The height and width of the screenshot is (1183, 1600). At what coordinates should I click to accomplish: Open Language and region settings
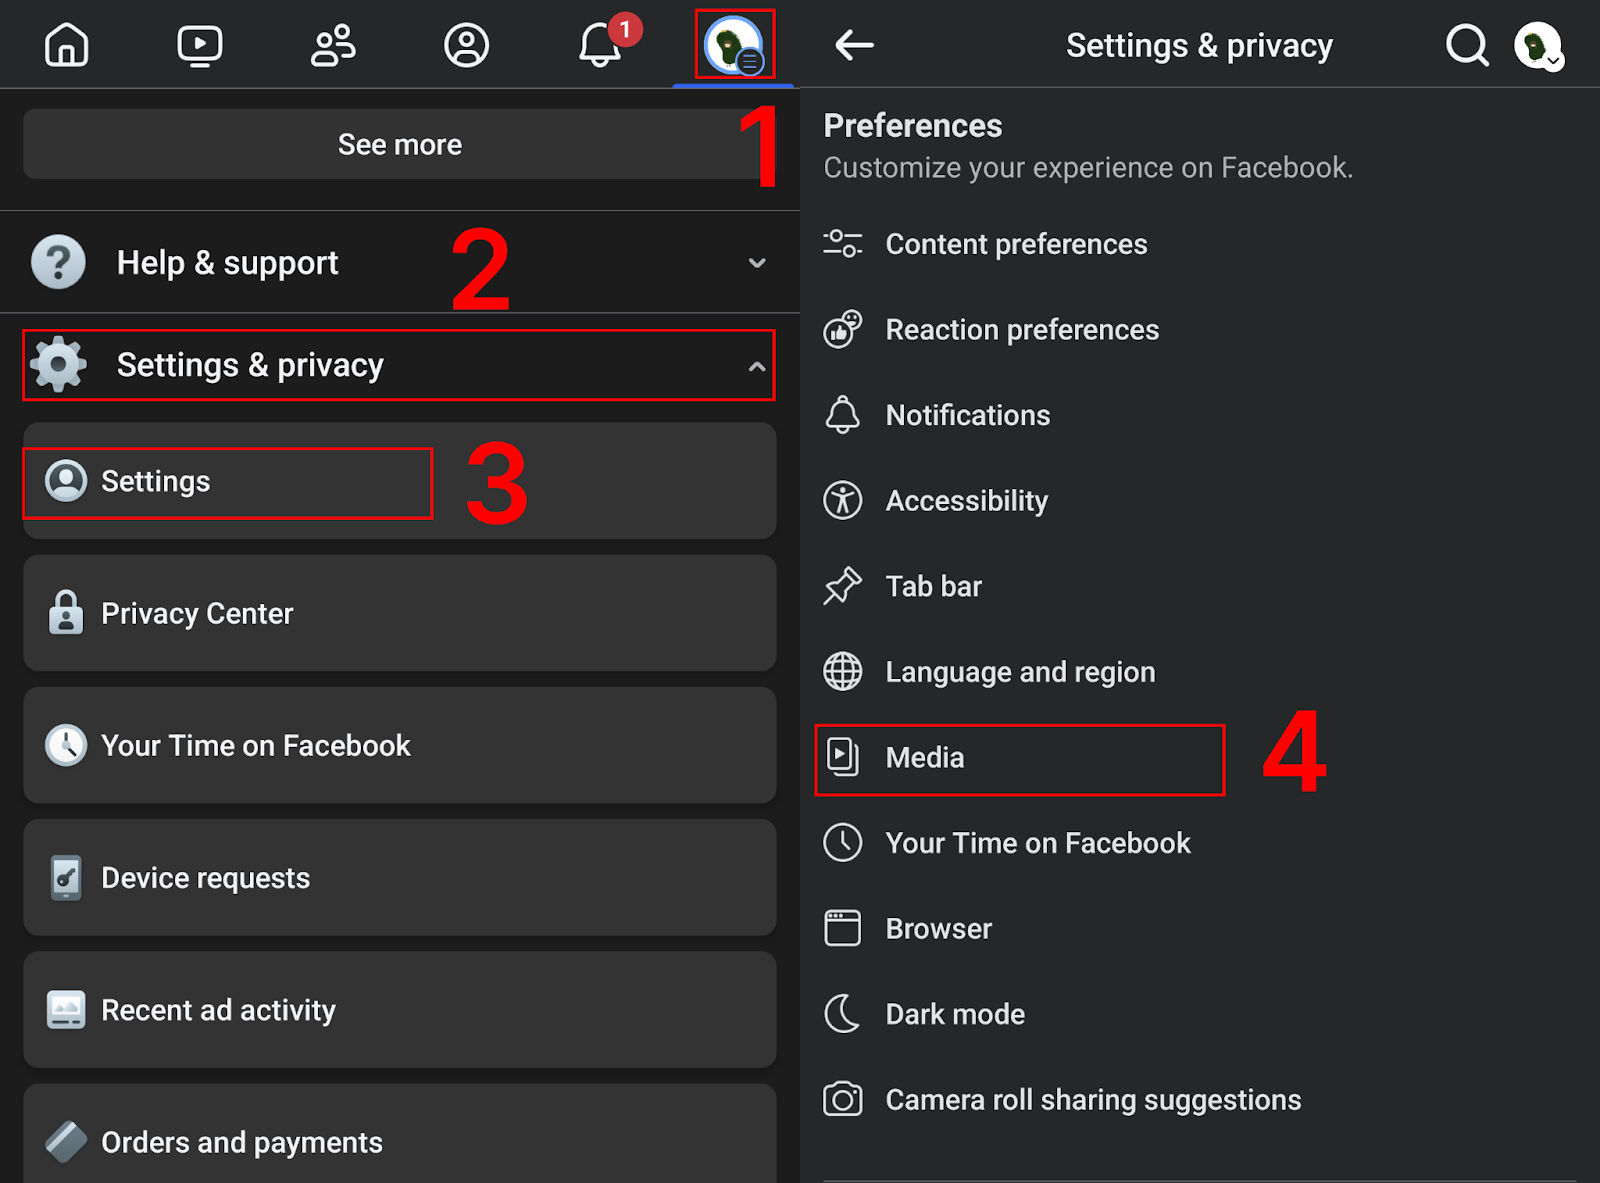tap(1200, 671)
